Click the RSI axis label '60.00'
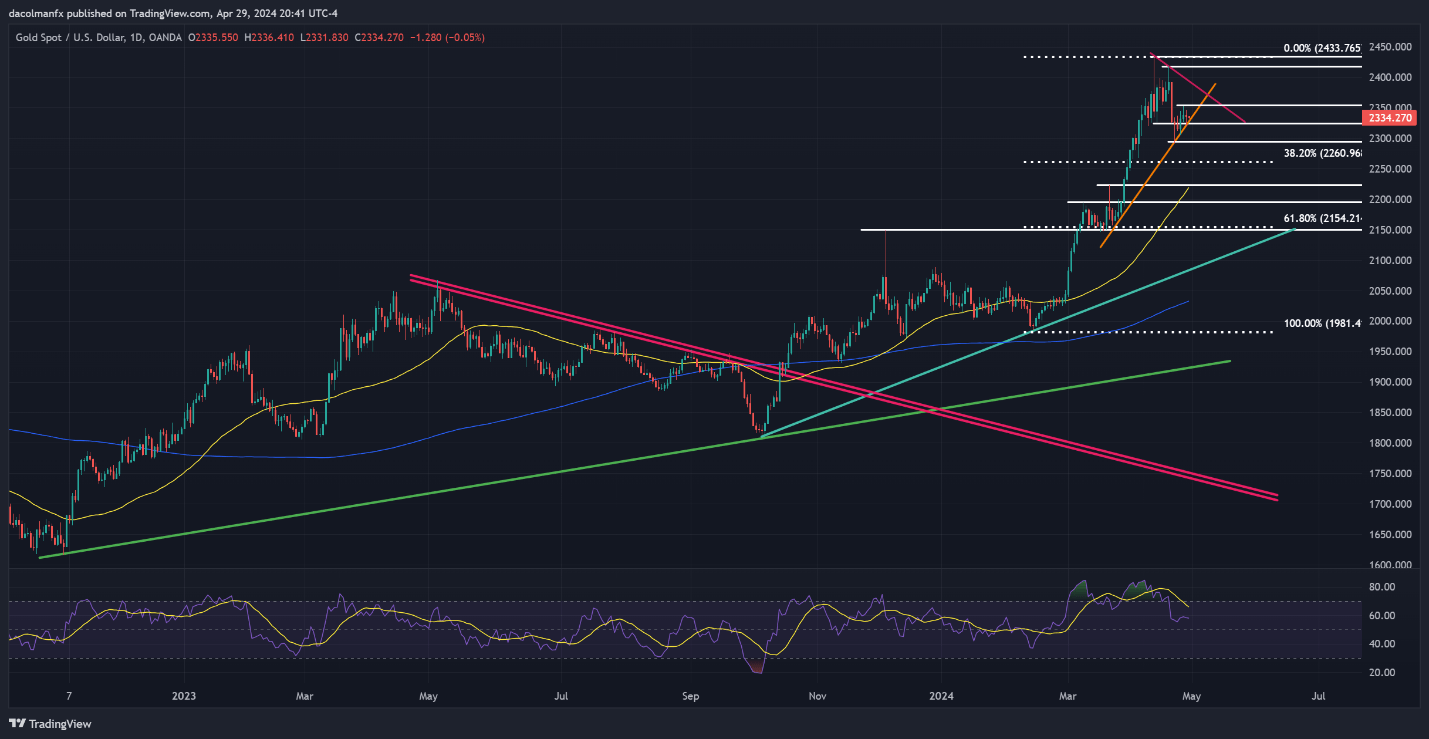 tap(1382, 615)
